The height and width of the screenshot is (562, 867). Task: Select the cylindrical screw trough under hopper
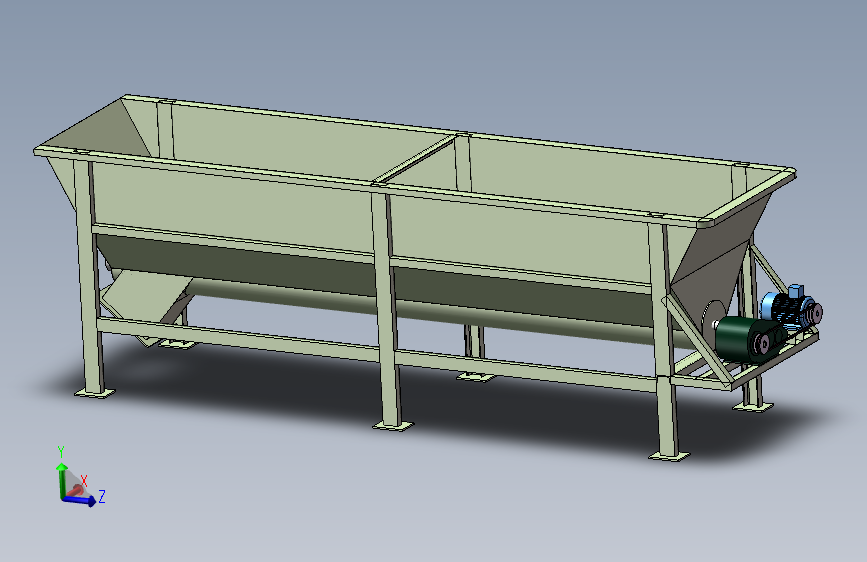click(x=431, y=310)
